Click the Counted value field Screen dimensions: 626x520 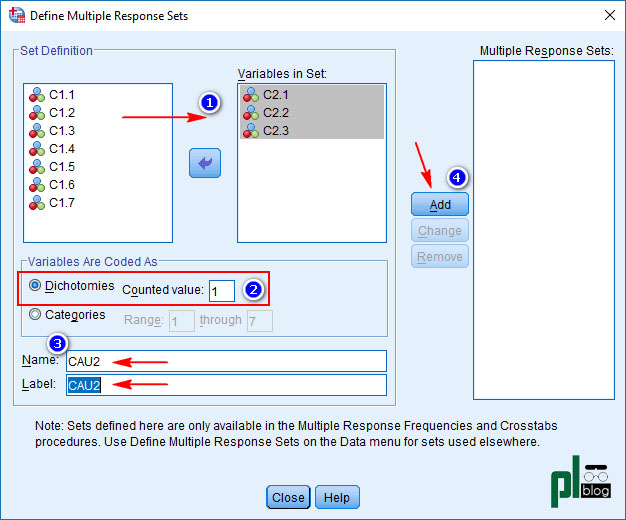pyautogui.click(x=222, y=290)
